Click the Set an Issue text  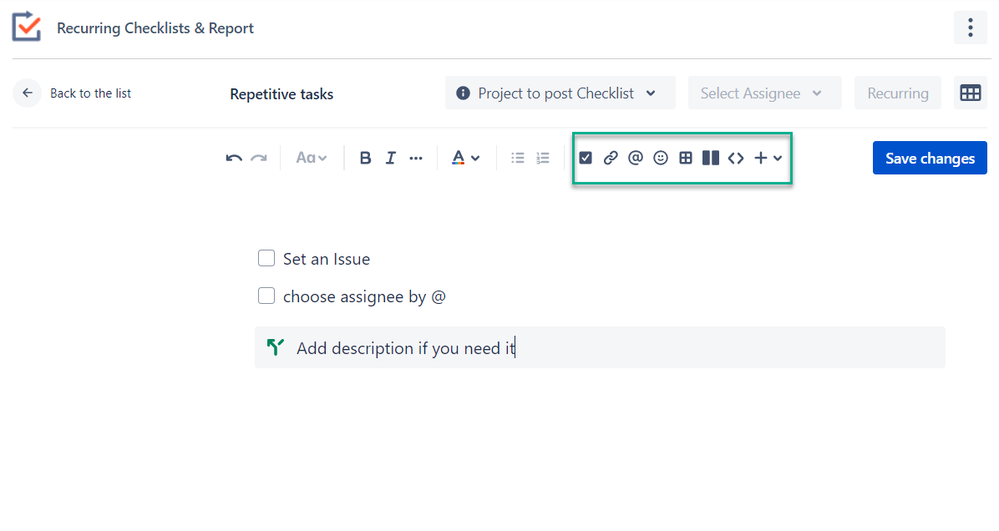(x=326, y=259)
